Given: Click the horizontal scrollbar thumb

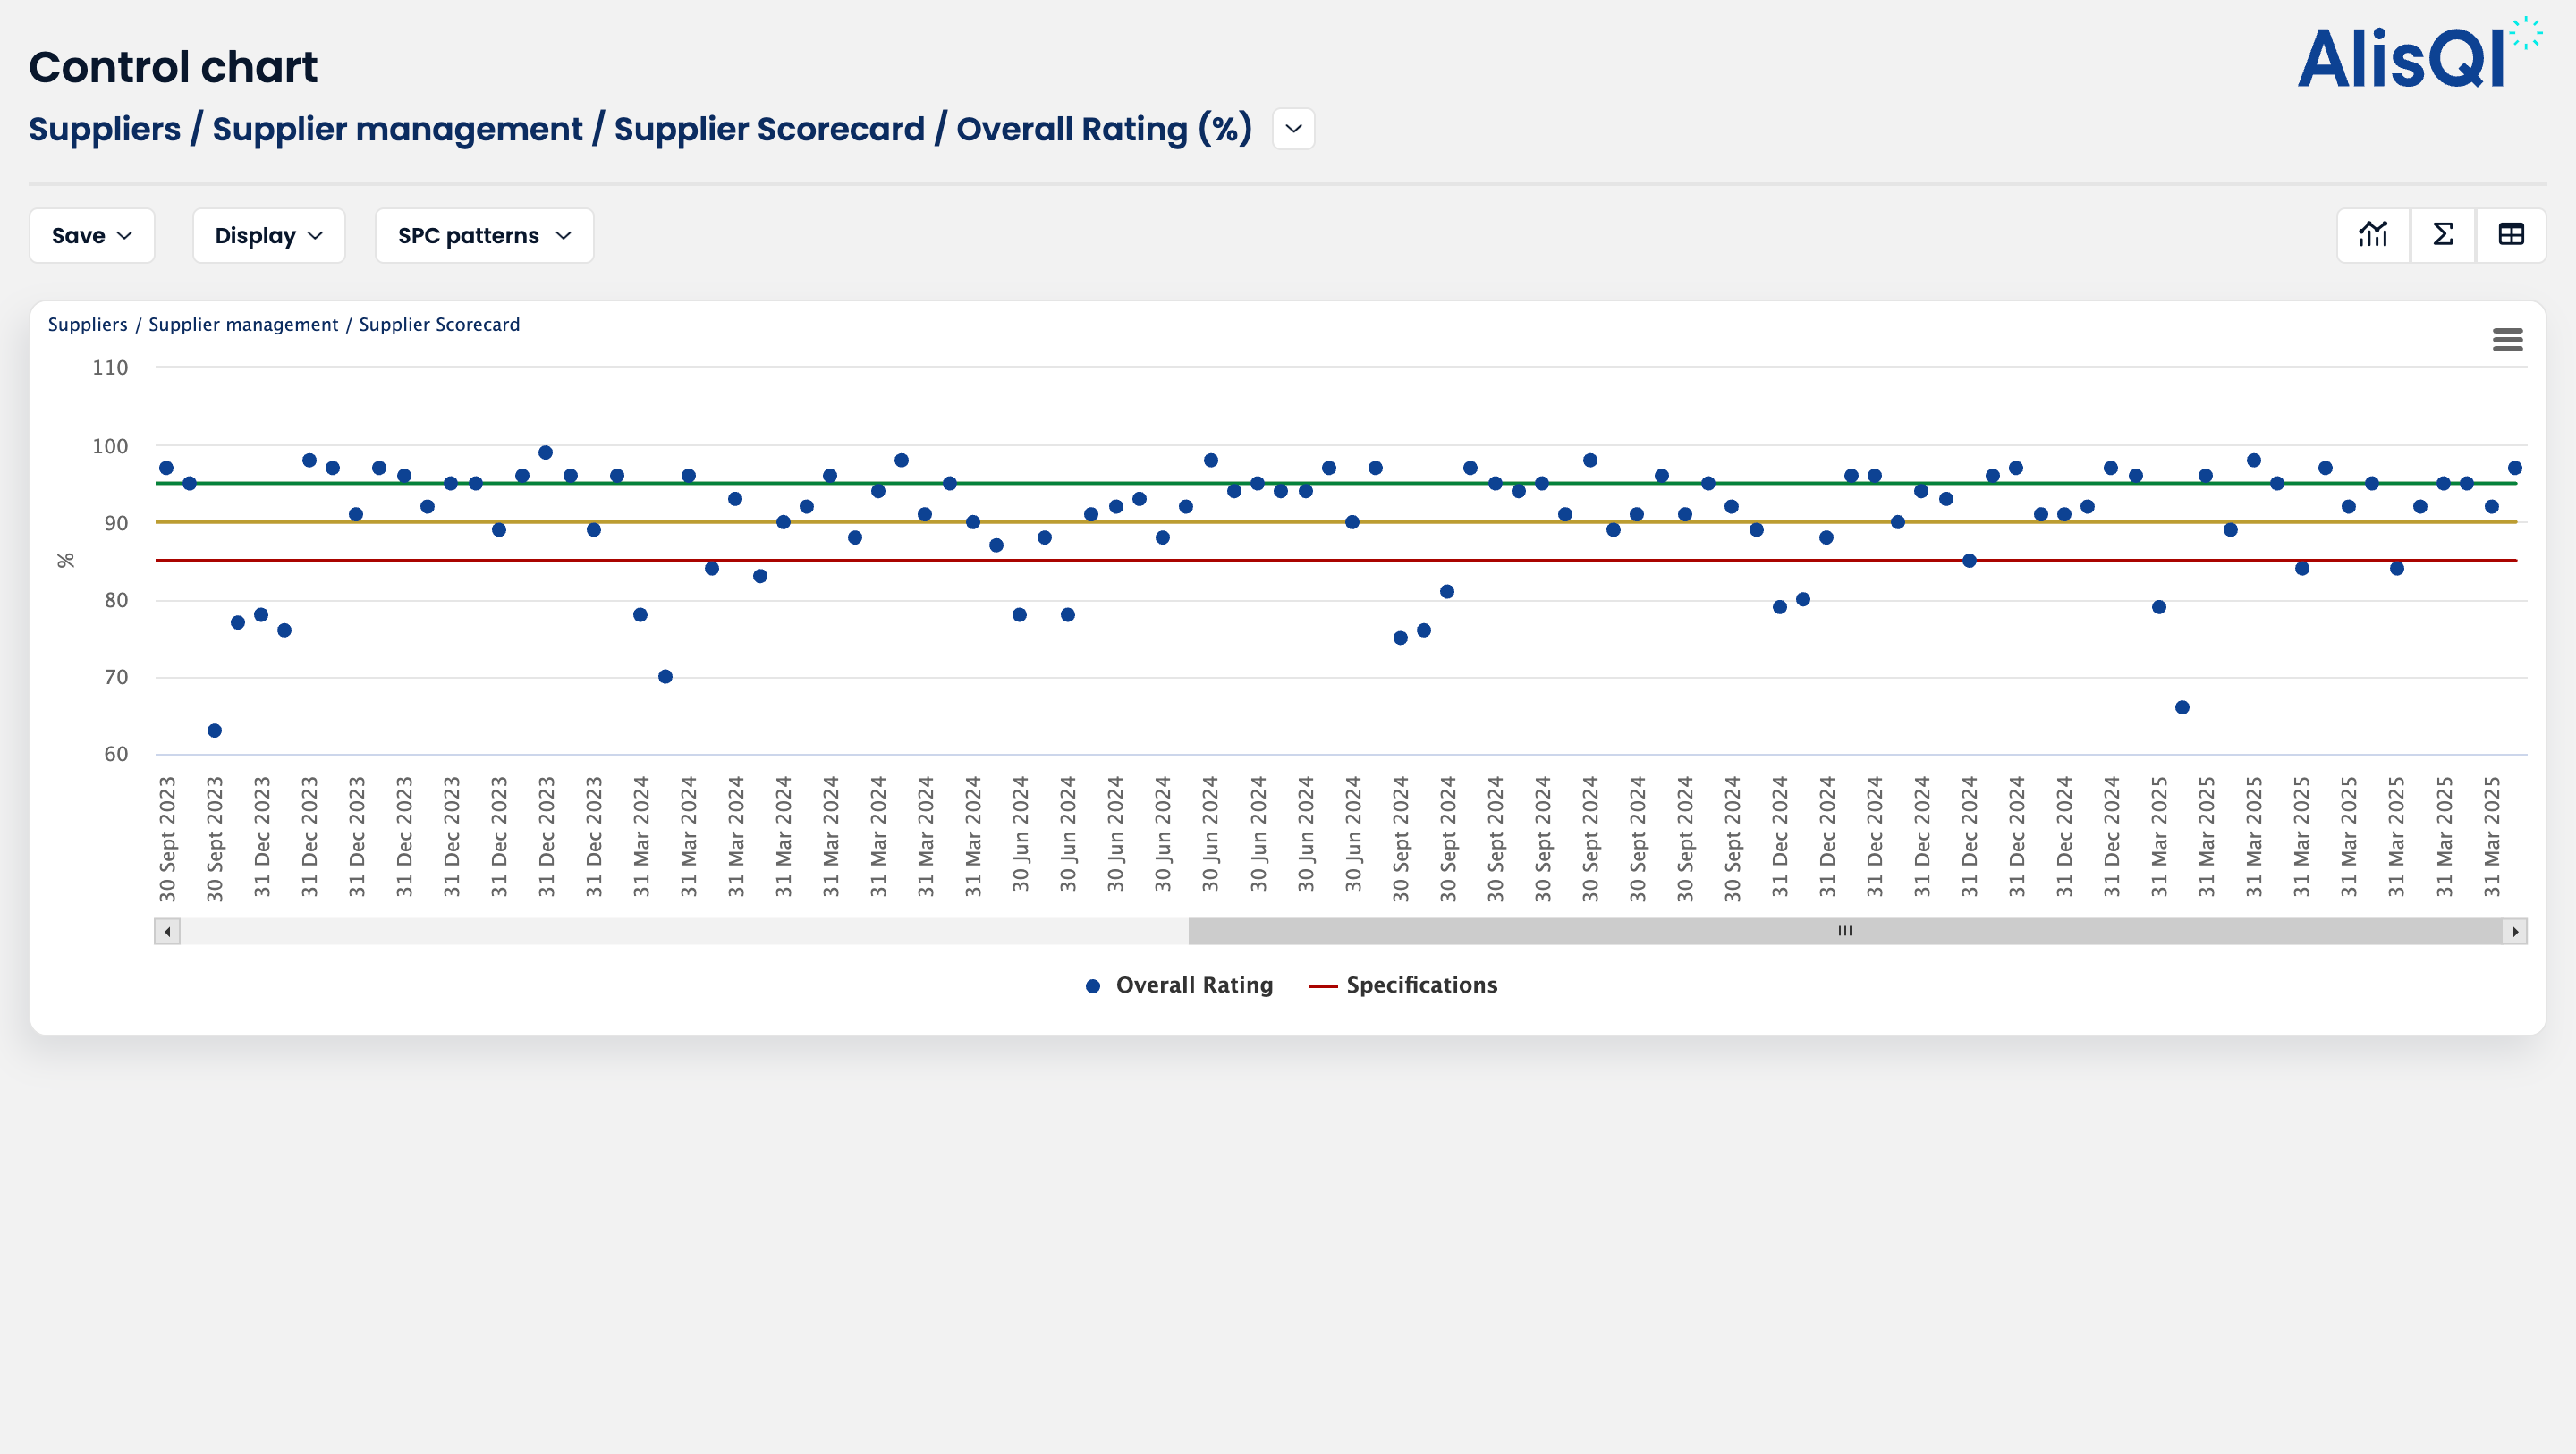Looking at the screenshot, I should point(1845,931).
